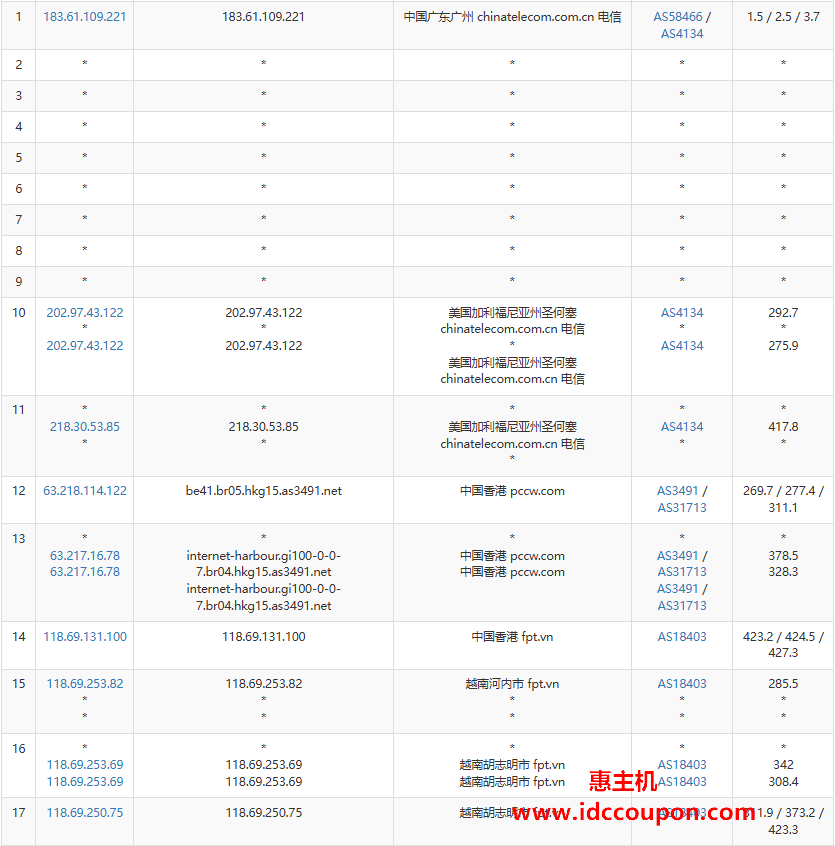This screenshot has height=846, width=835.
Task: Click the blue 118.69.253.82 IP link
Action: point(85,684)
